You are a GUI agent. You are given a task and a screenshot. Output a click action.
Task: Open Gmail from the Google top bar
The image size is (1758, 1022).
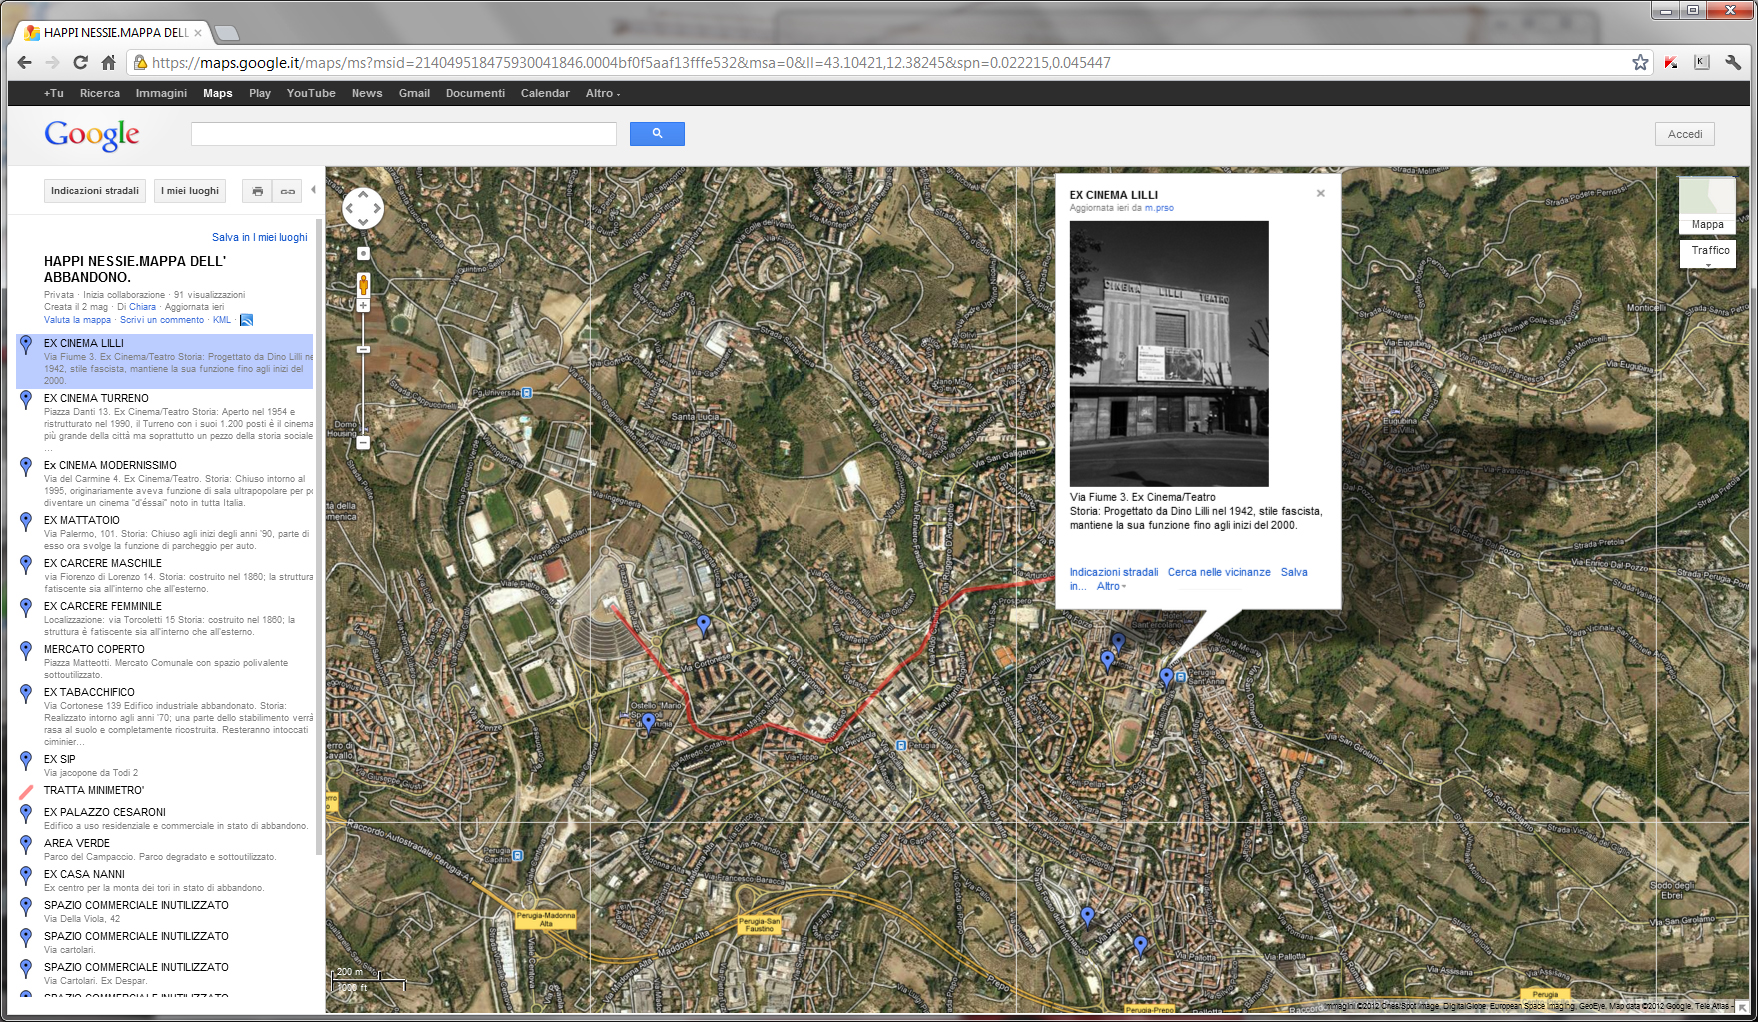click(414, 93)
